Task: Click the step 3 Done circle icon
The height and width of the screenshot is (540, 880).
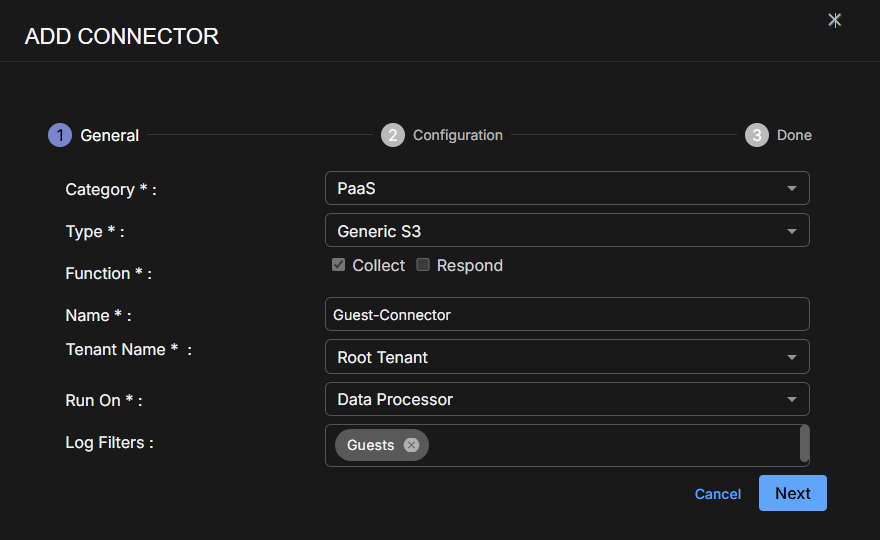Action: point(757,135)
